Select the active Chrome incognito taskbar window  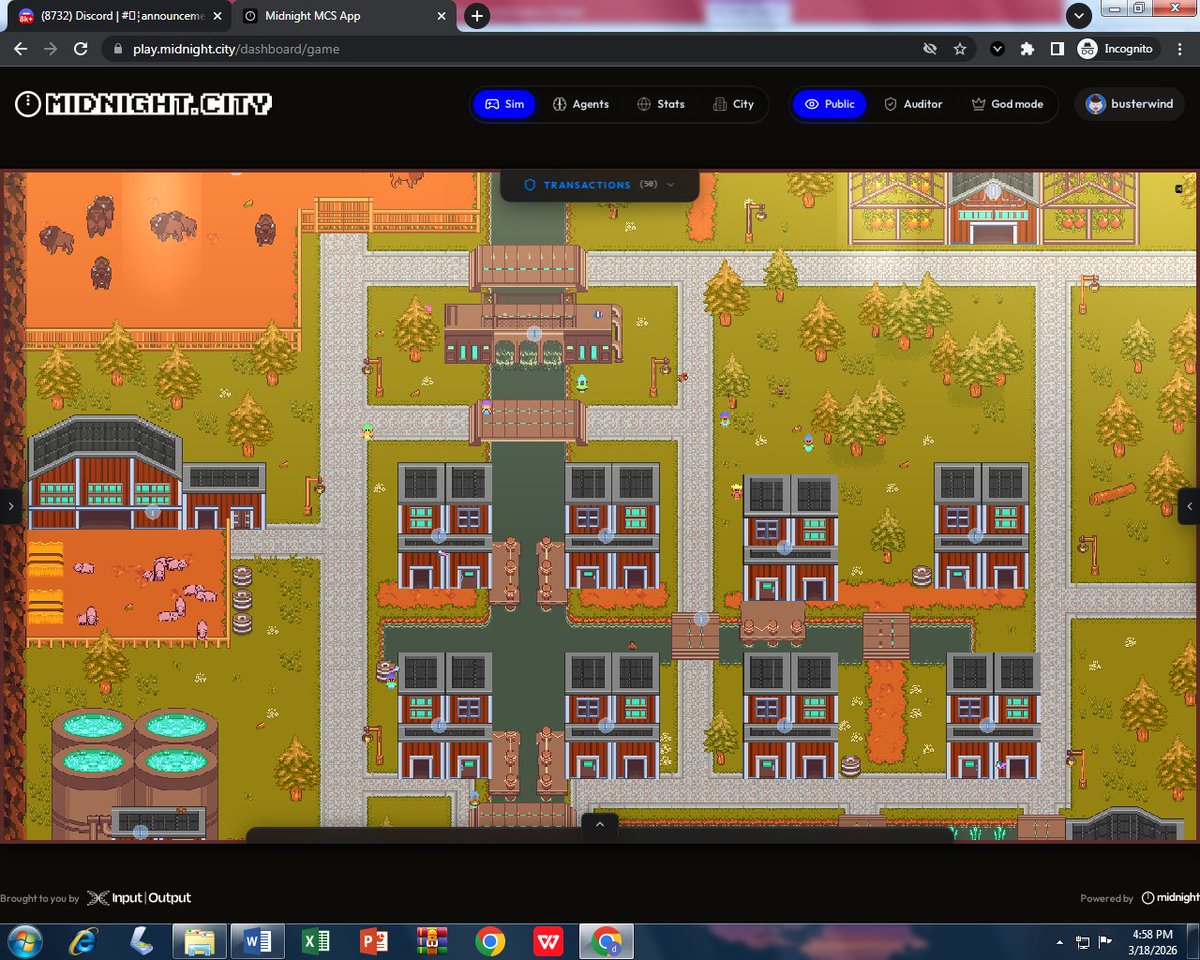tap(606, 941)
